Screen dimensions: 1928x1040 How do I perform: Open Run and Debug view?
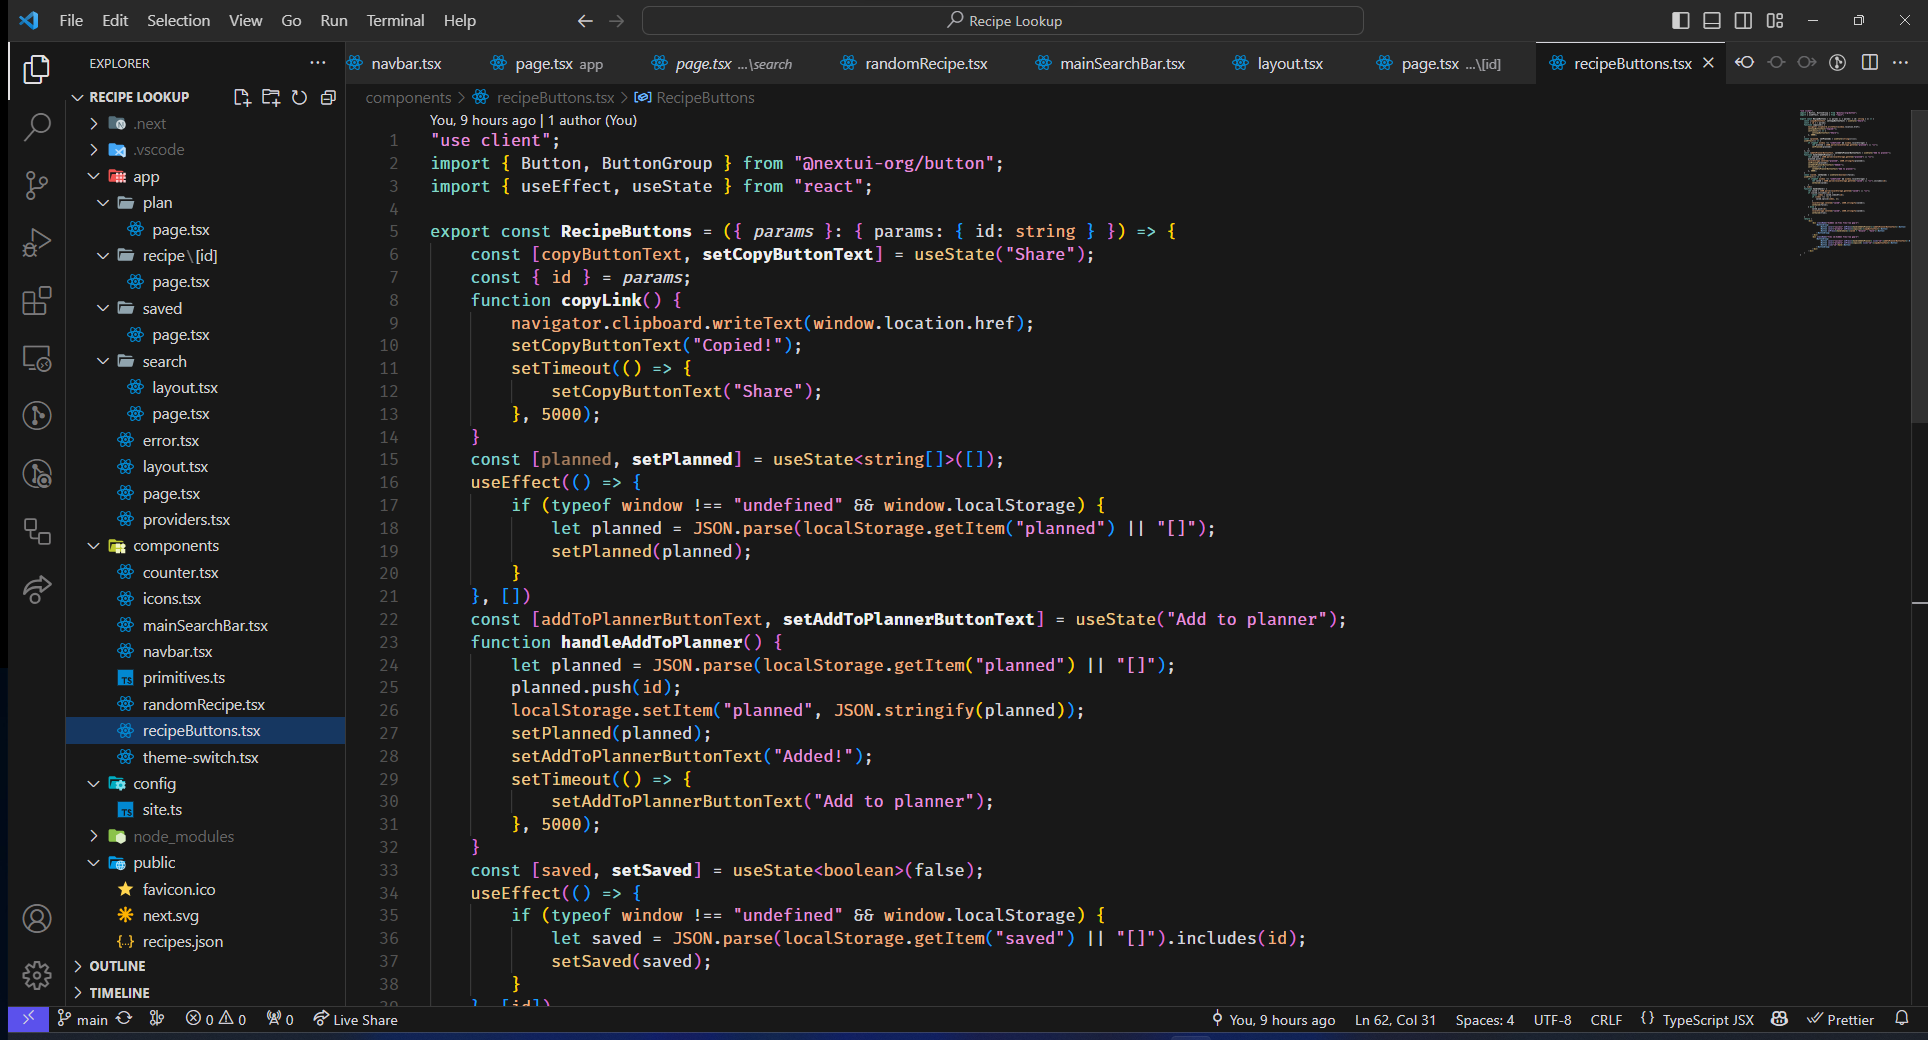(37, 243)
